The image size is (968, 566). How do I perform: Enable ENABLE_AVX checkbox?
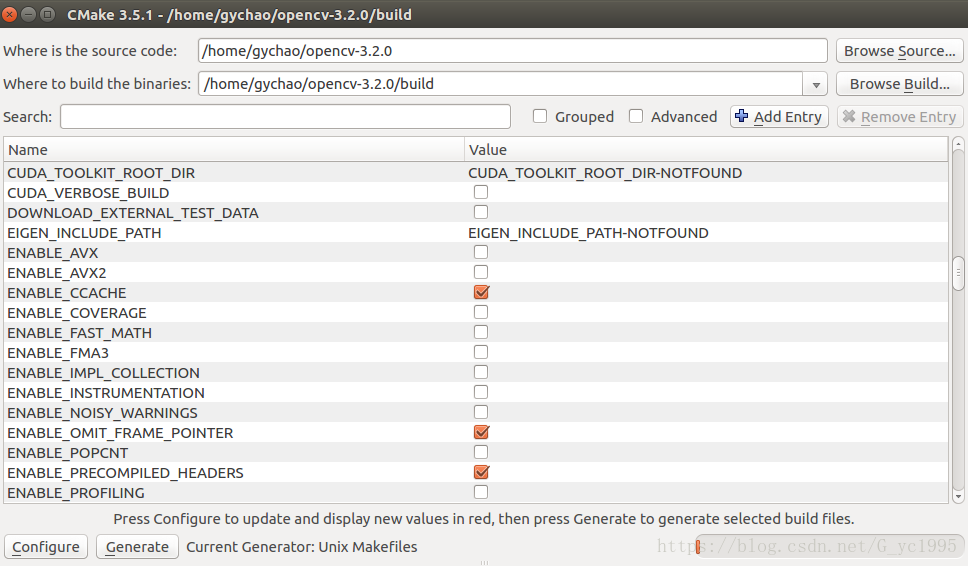click(481, 252)
